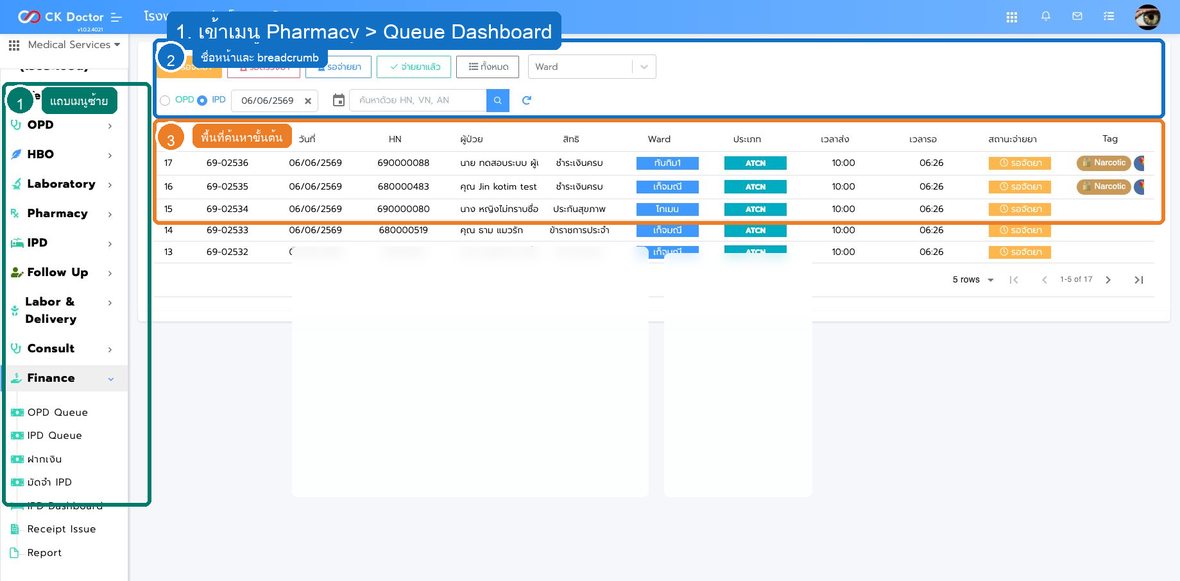Click the Pharmacy Rx icon in sidebar
This screenshot has height=581, width=1180.
pyautogui.click(x=15, y=214)
